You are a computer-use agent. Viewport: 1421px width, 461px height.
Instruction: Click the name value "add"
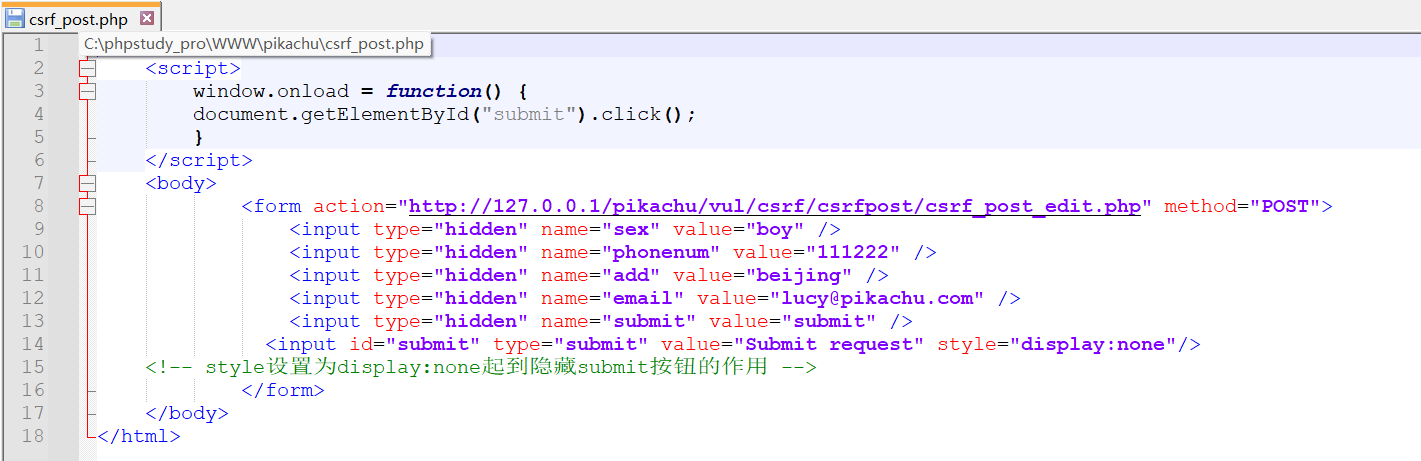click(x=631, y=275)
